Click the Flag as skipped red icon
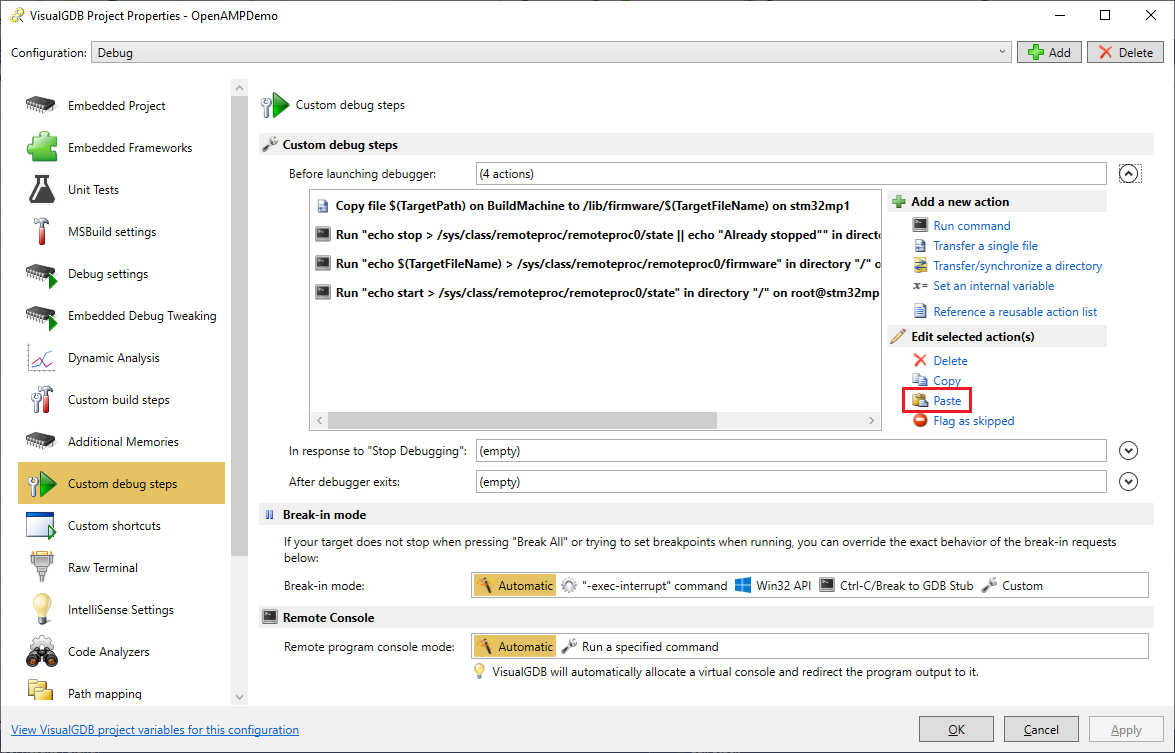The image size is (1175, 753). coord(920,420)
